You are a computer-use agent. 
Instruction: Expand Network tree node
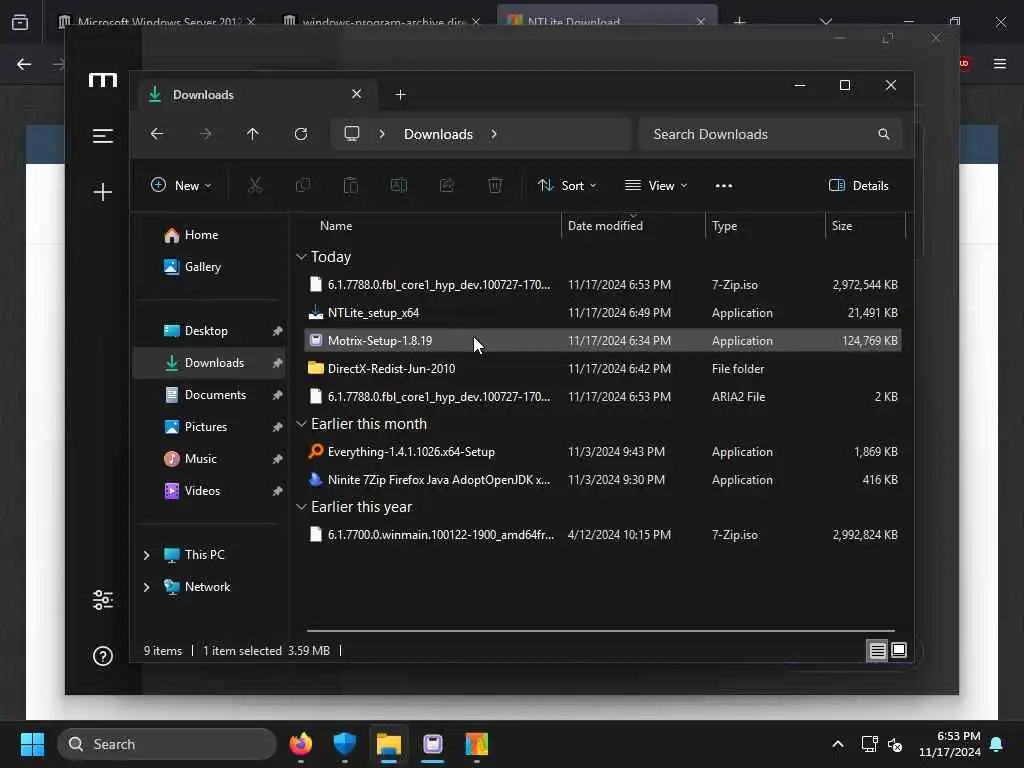click(x=146, y=586)
